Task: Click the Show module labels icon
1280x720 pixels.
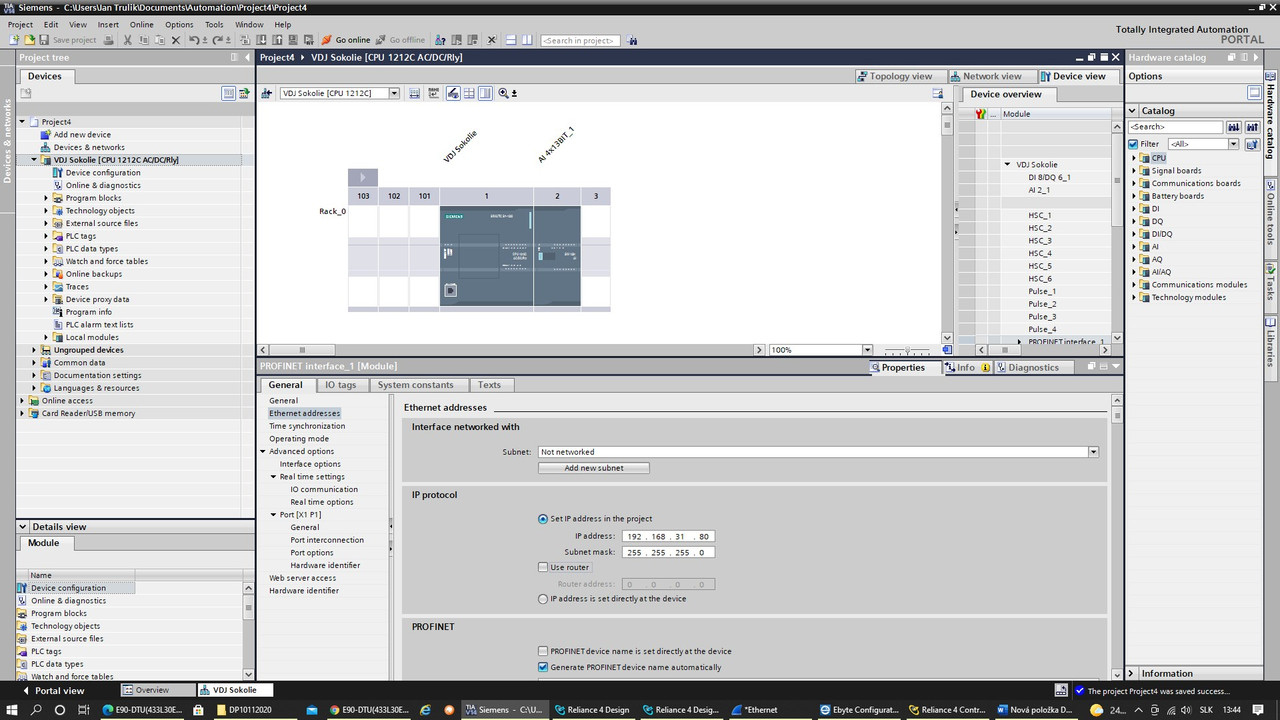Action: 453,93
